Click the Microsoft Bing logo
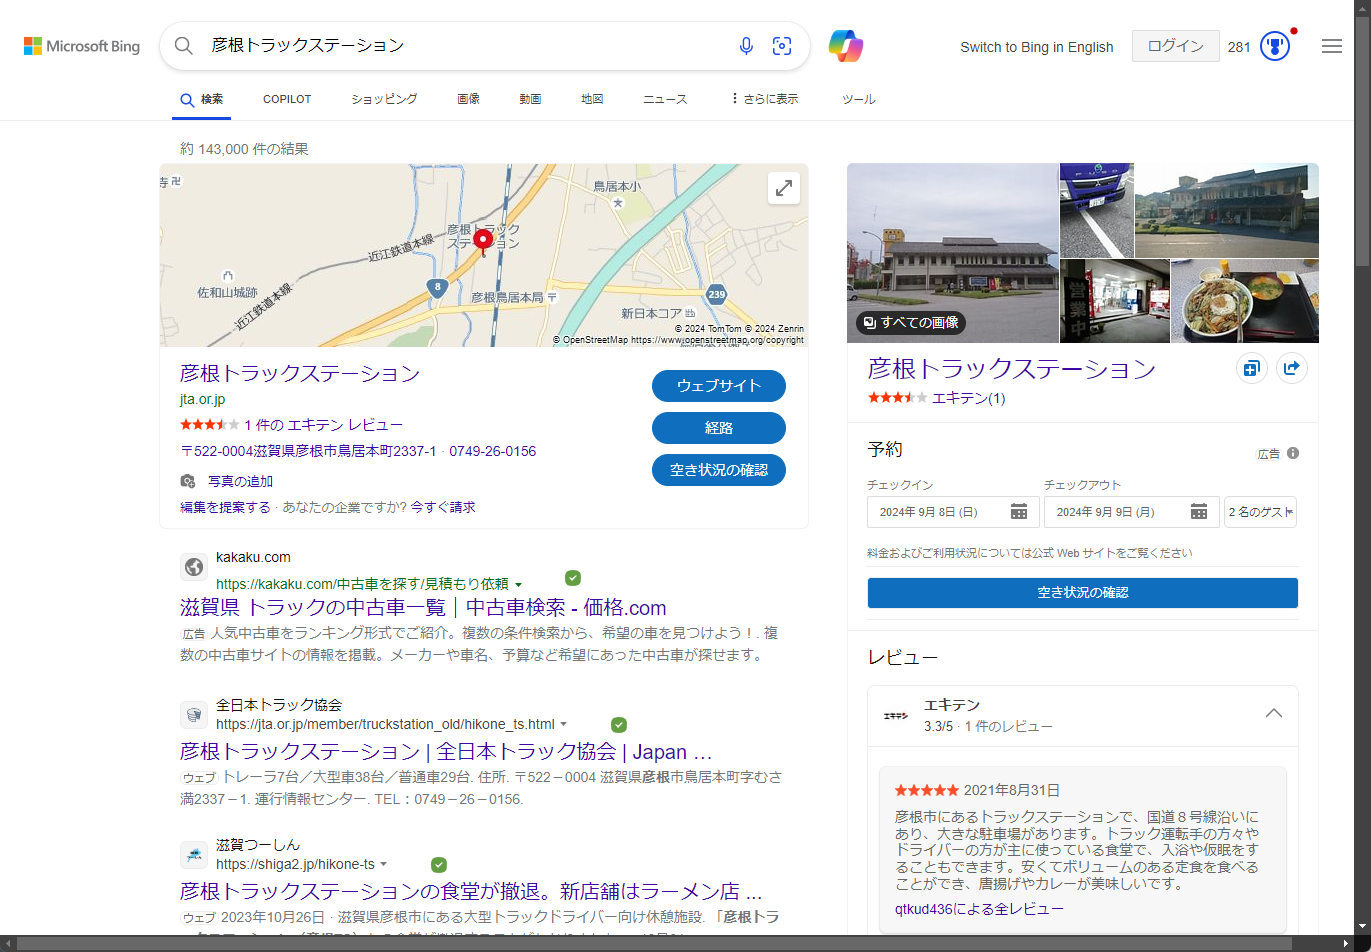 (x=82, y=46)
